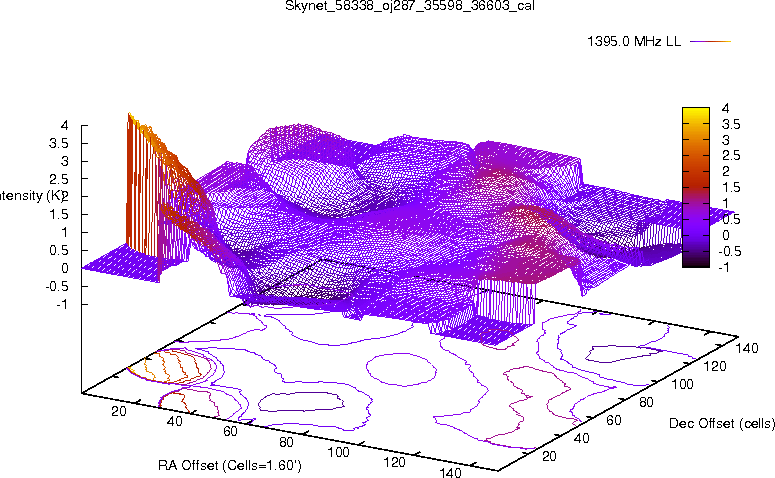Viewport: 775px width, 478px height.
Task: Select tick label 20 on the Dec Offset axis
Action: [x=549, y=456]
